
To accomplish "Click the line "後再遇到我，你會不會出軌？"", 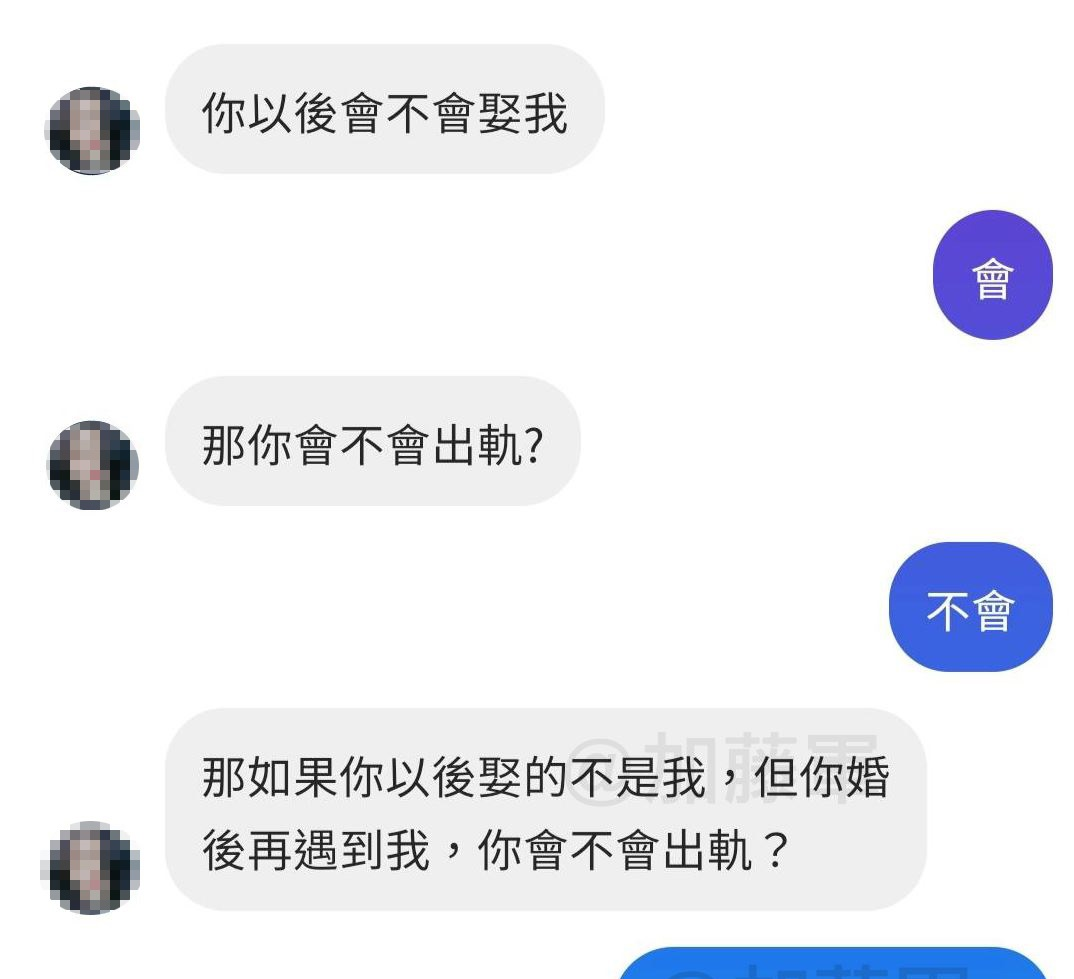I will (x=496, y=850).
